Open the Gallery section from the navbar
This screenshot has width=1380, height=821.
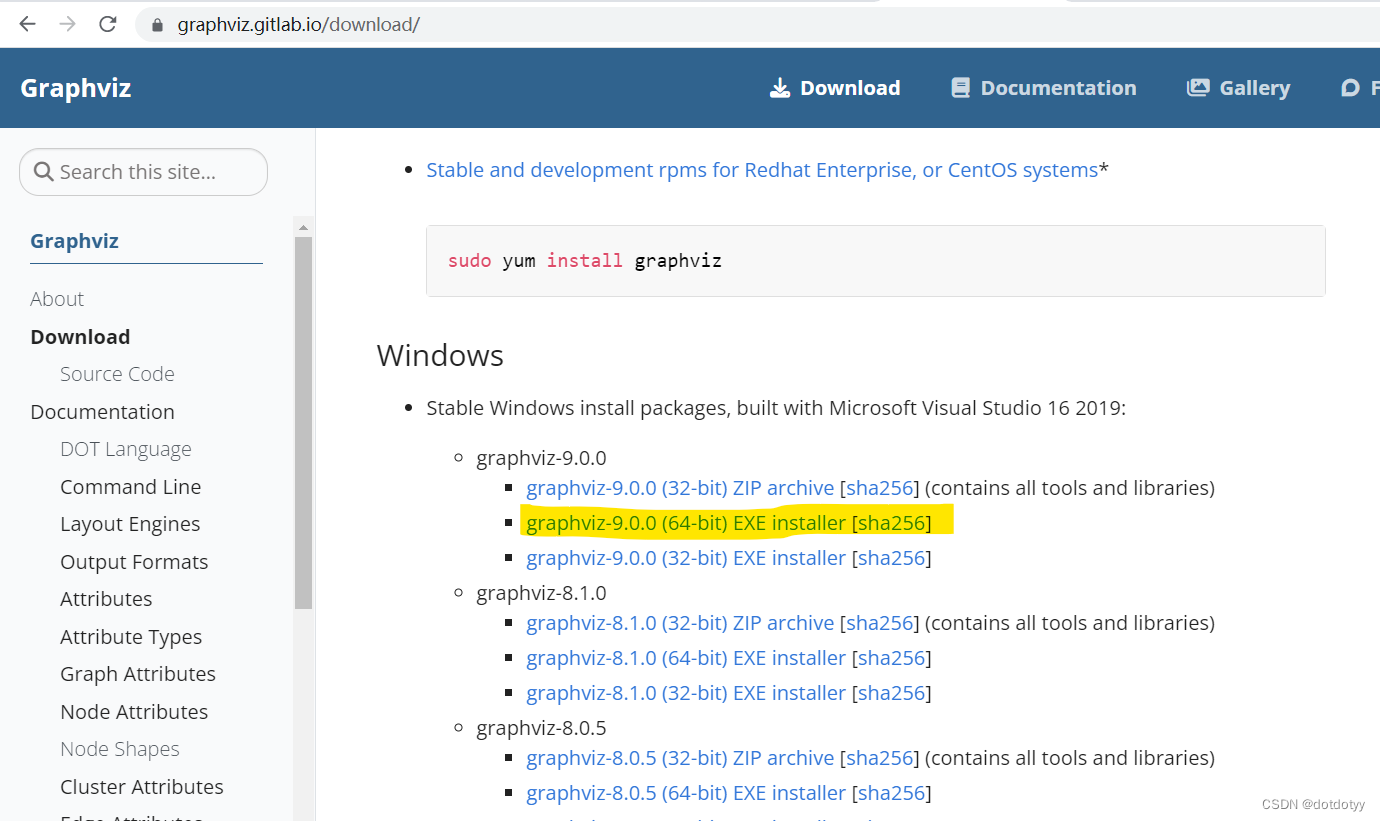[1253, 87]
